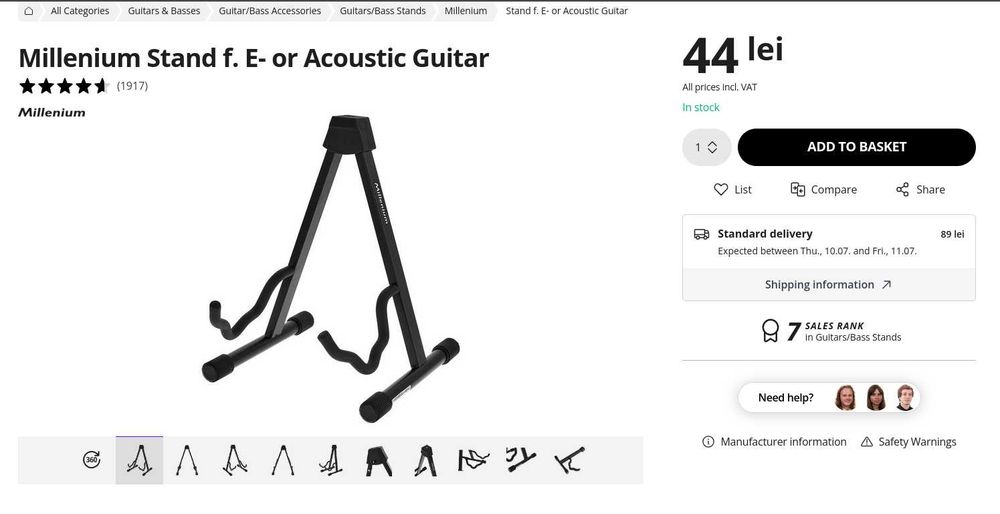The height and width of the screenshot is (514, 1000).
Task: Open Guitars/Bass Stands breadcrumb
Action: (383, 11)
